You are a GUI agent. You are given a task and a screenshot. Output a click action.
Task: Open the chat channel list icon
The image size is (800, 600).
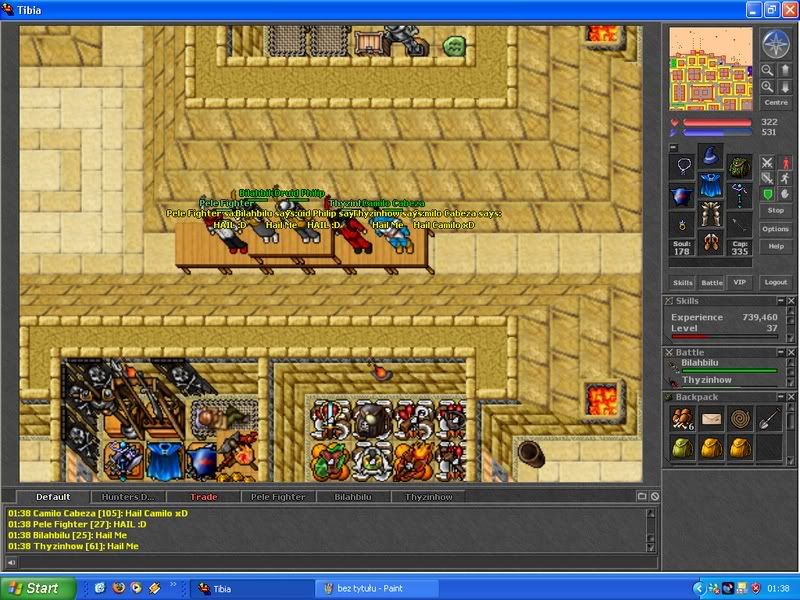642,496
